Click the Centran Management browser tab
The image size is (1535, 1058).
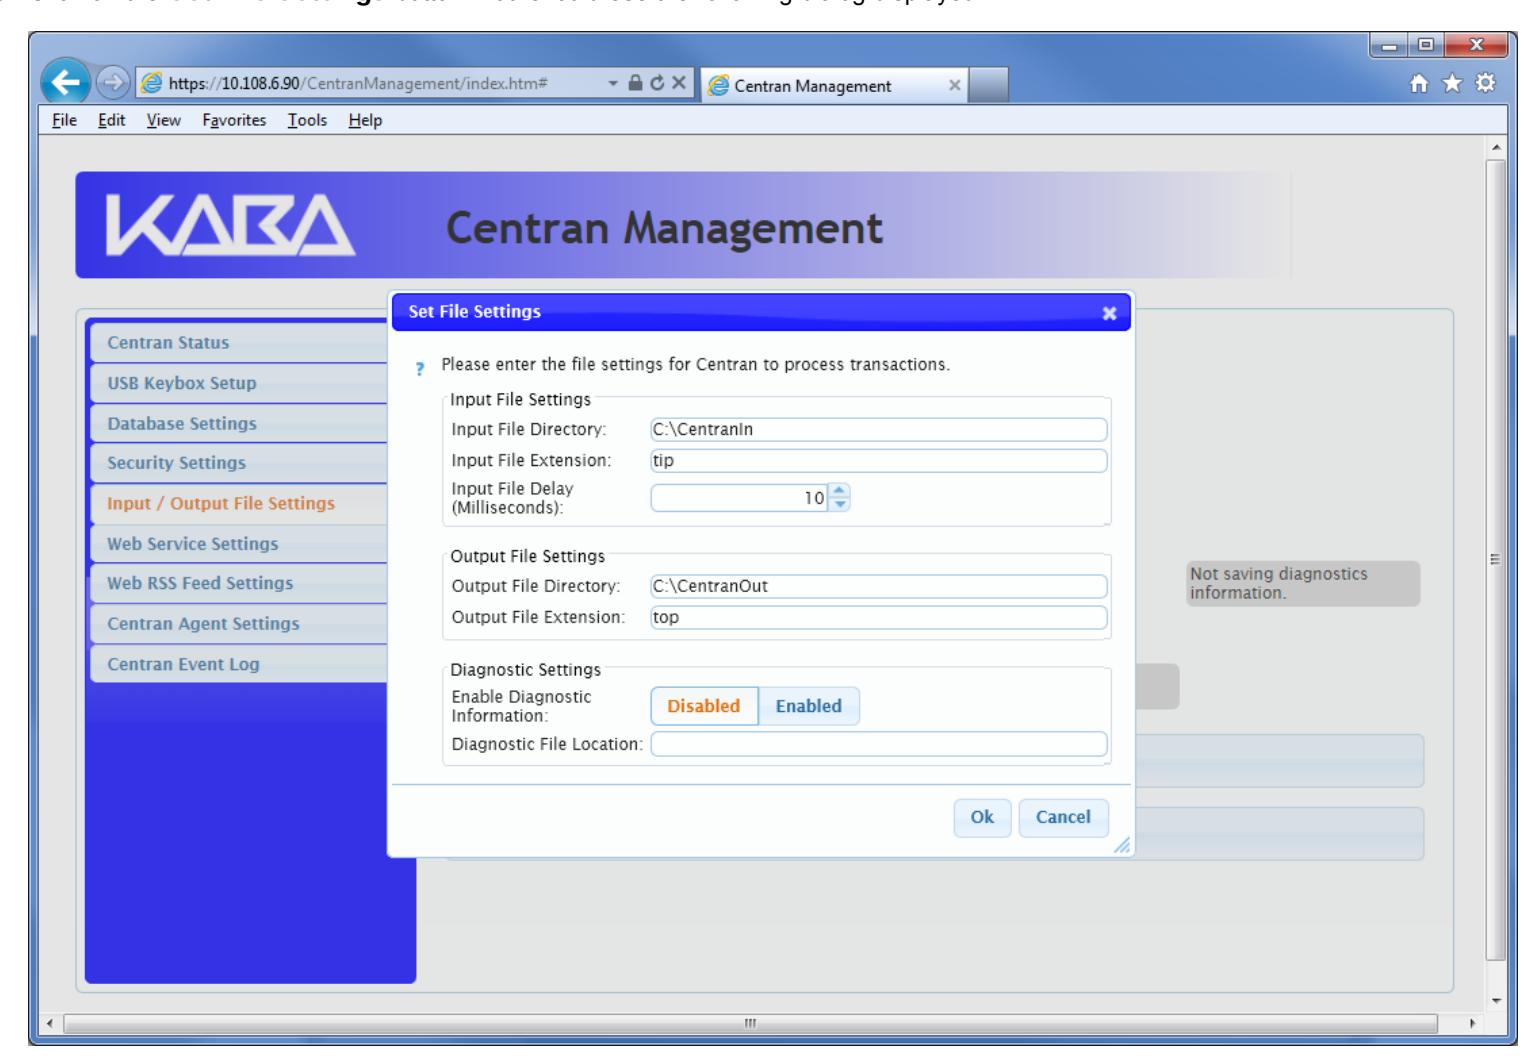pyautogui.click(x=834, y=86)
